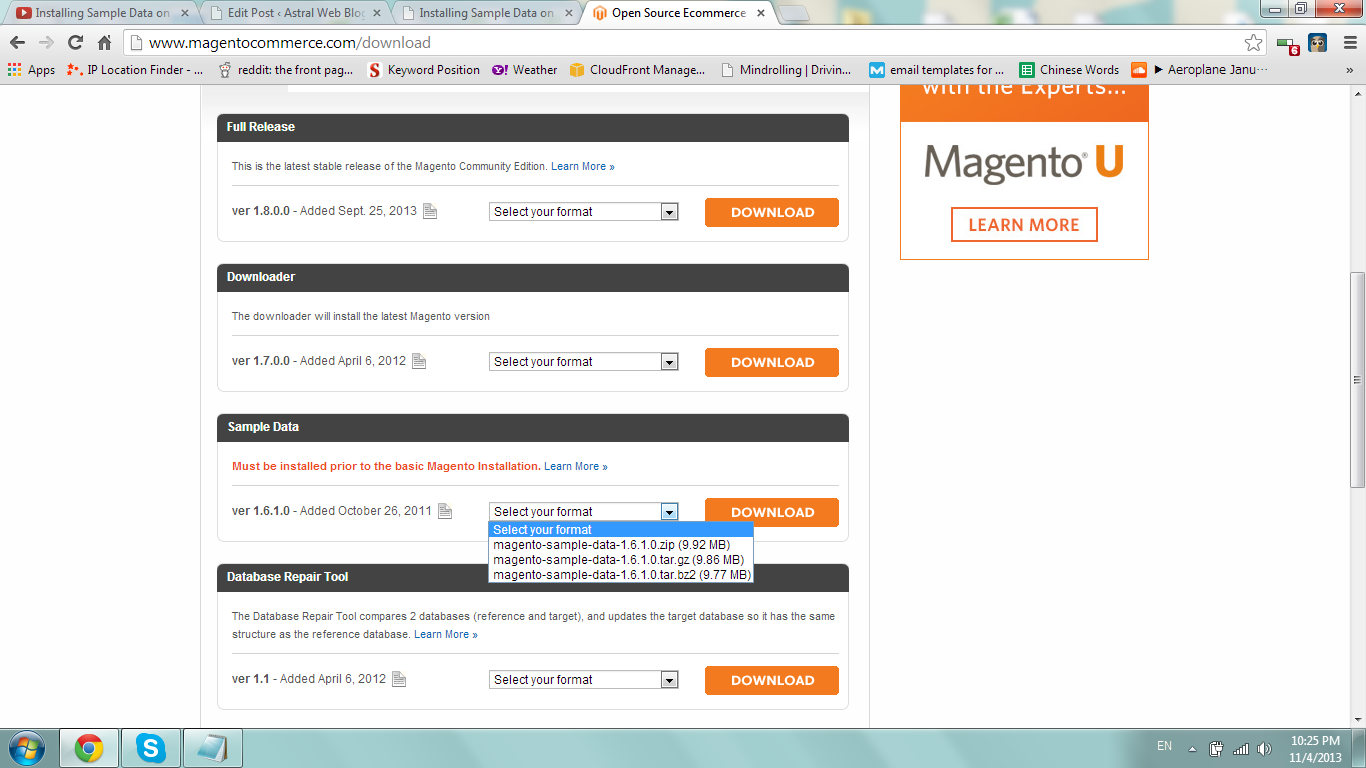
Task: Click the red-badged extension icon
Action: pos(1287,44)
